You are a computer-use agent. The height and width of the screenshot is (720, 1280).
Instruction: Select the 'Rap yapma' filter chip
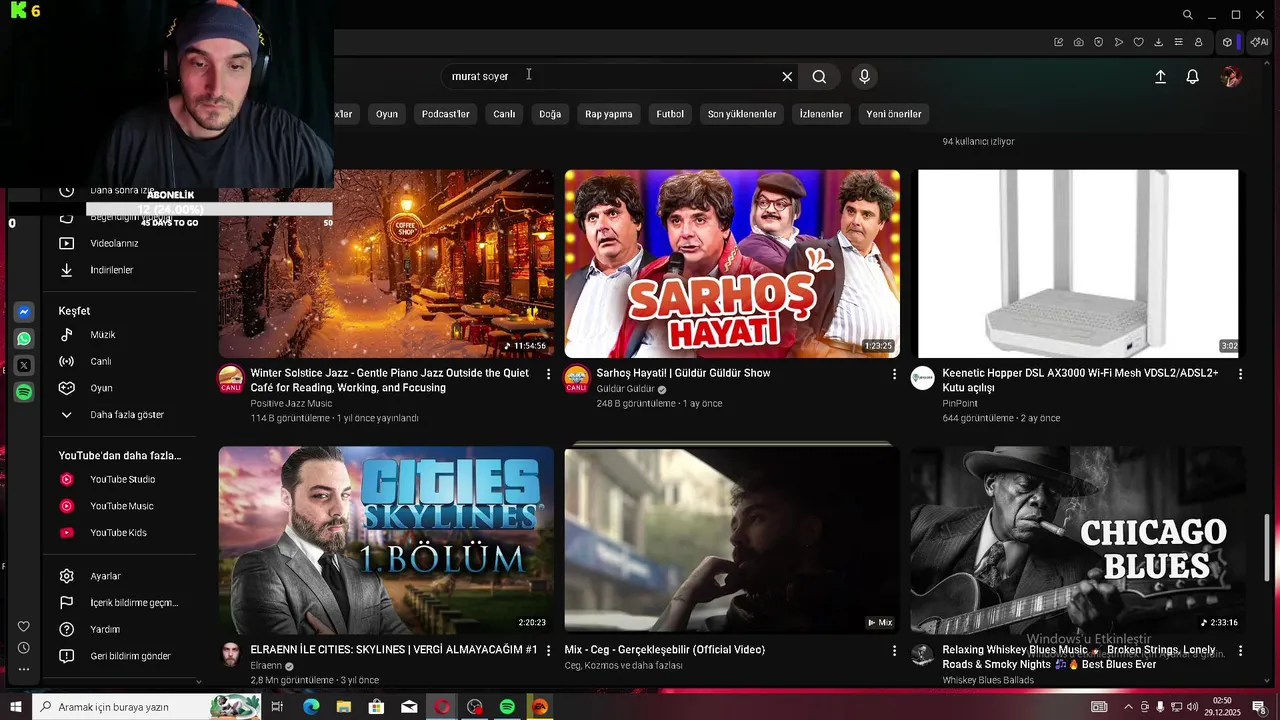pos(609,114)
